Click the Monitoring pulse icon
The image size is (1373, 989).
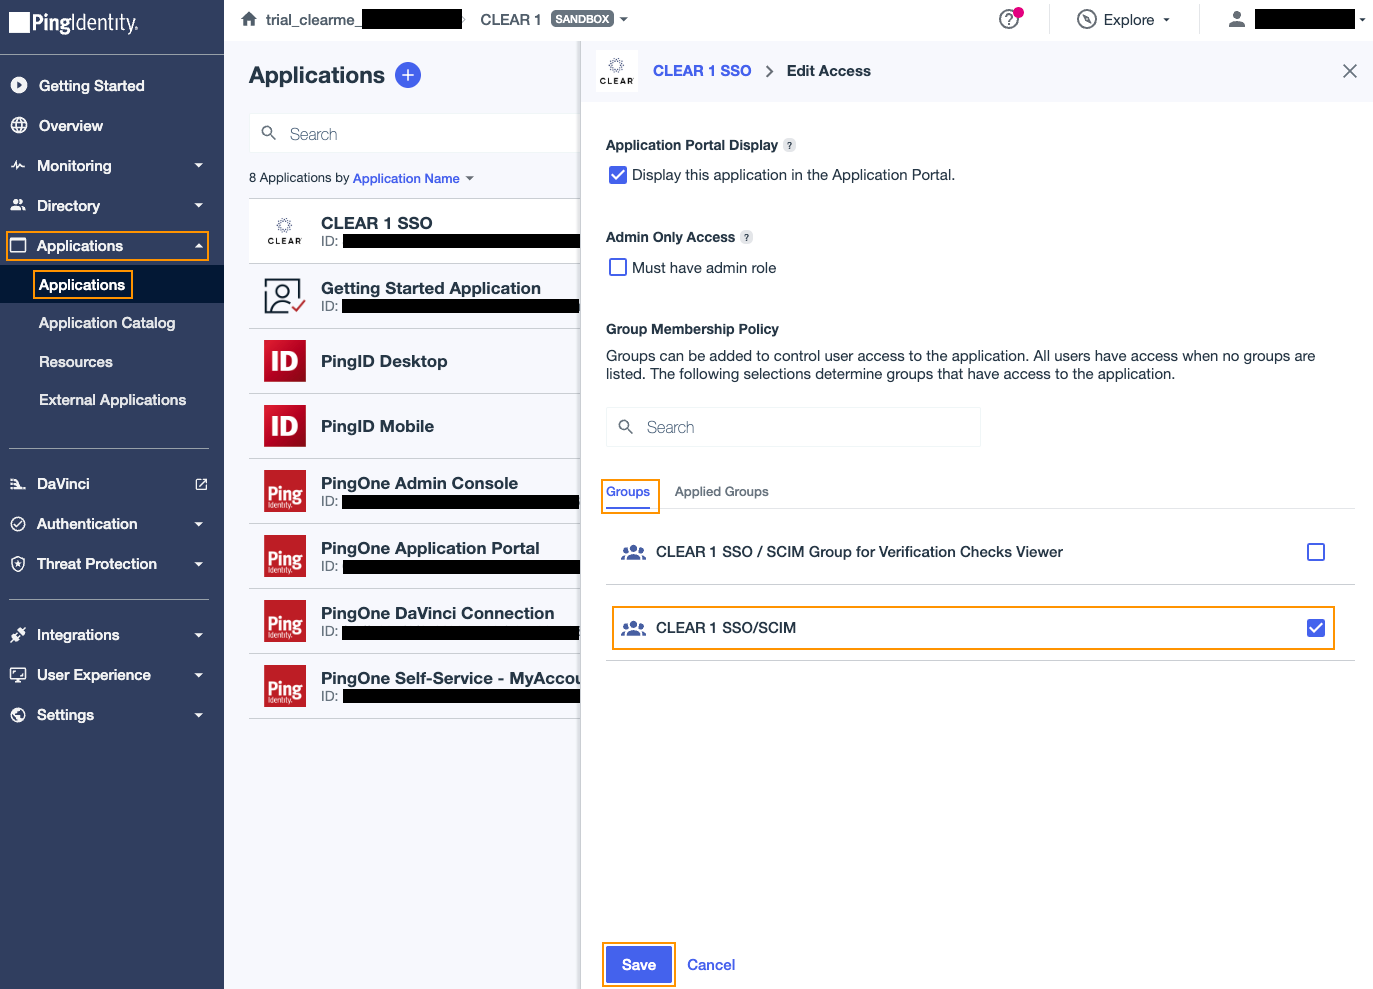18,166
